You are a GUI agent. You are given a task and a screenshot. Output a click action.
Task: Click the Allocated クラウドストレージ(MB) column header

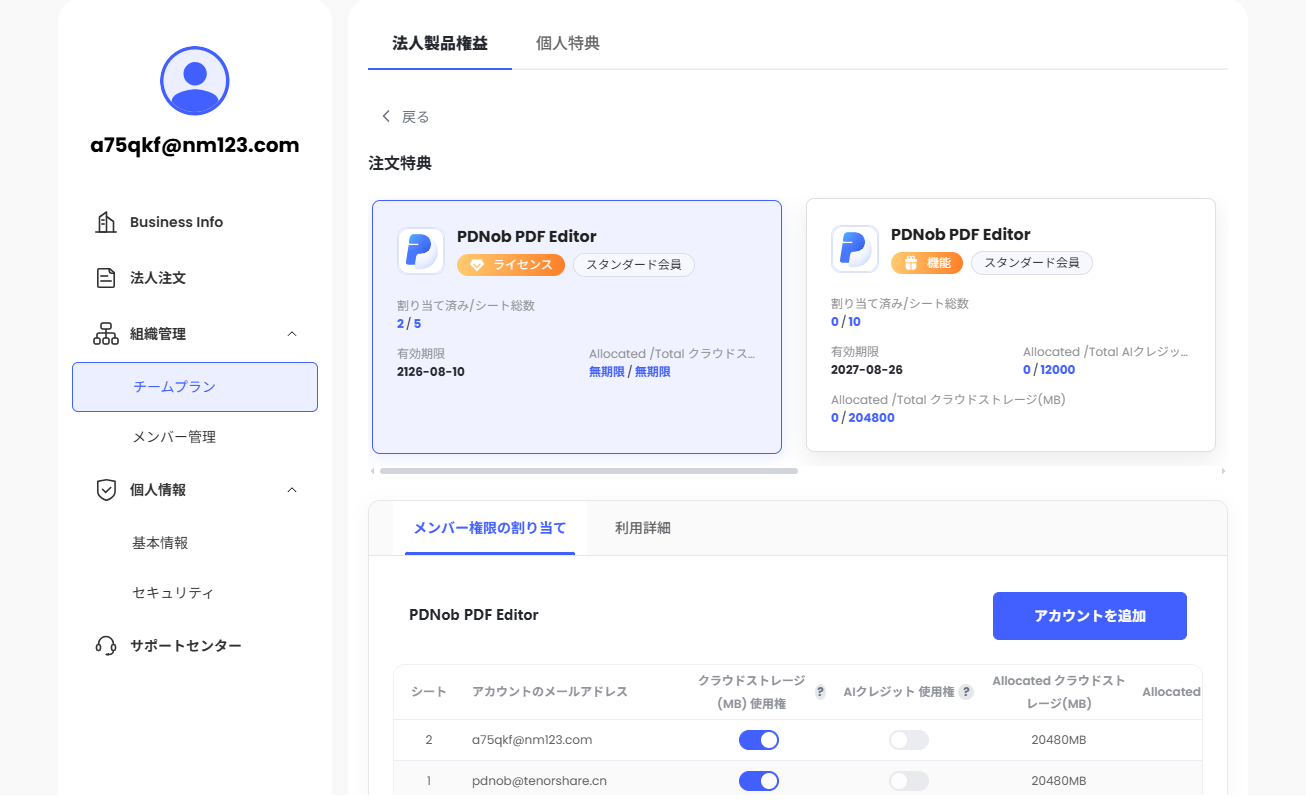click(1058, 692)
